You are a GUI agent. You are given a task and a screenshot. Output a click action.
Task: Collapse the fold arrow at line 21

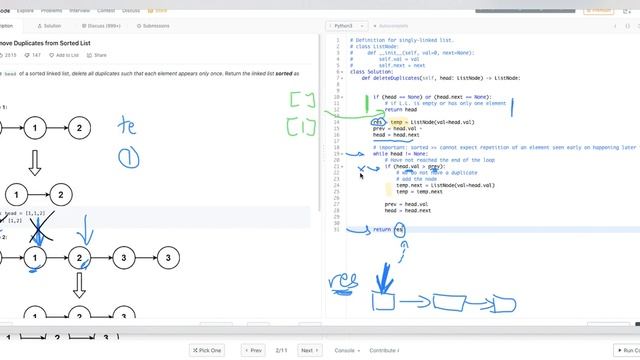[342, 167]
